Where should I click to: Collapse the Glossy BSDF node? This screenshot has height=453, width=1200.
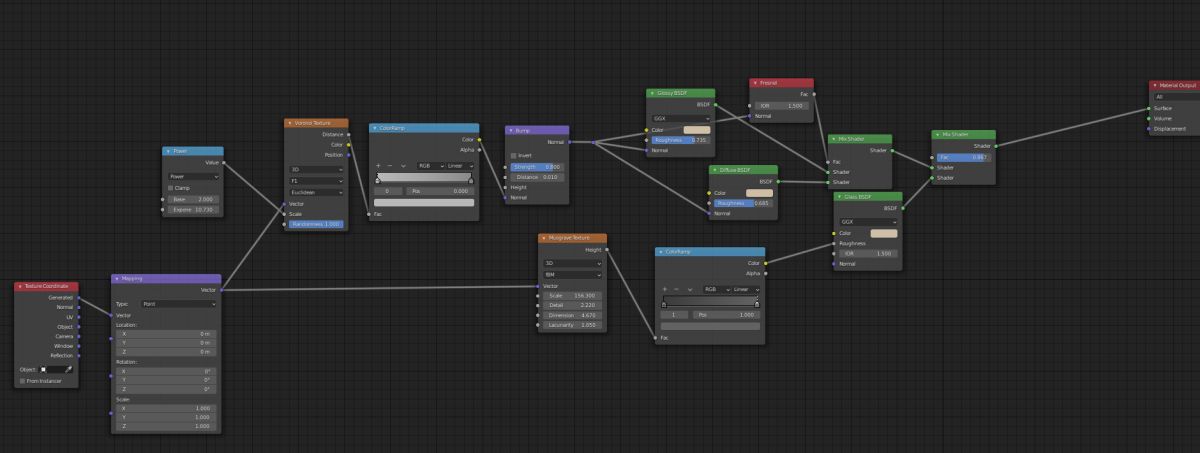(652, 93)
